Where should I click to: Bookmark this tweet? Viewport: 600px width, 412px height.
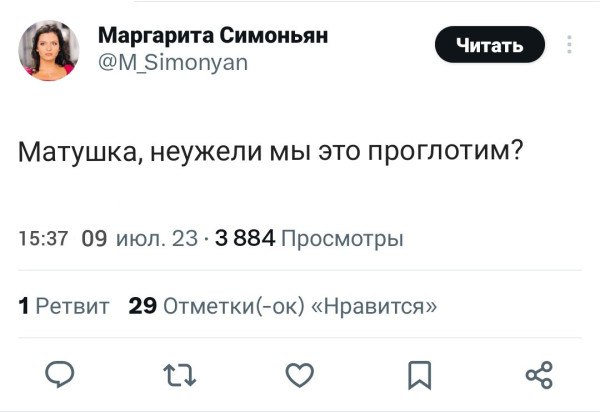point(418,376)
